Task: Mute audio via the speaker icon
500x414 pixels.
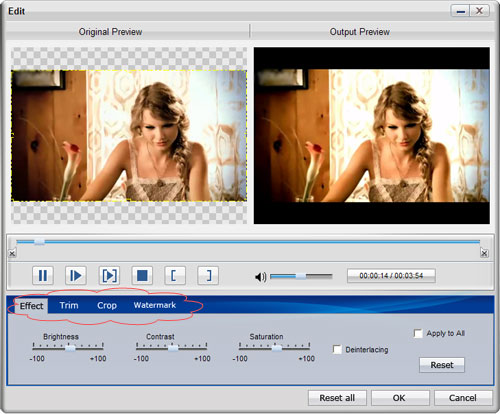Action: point(260,277)
